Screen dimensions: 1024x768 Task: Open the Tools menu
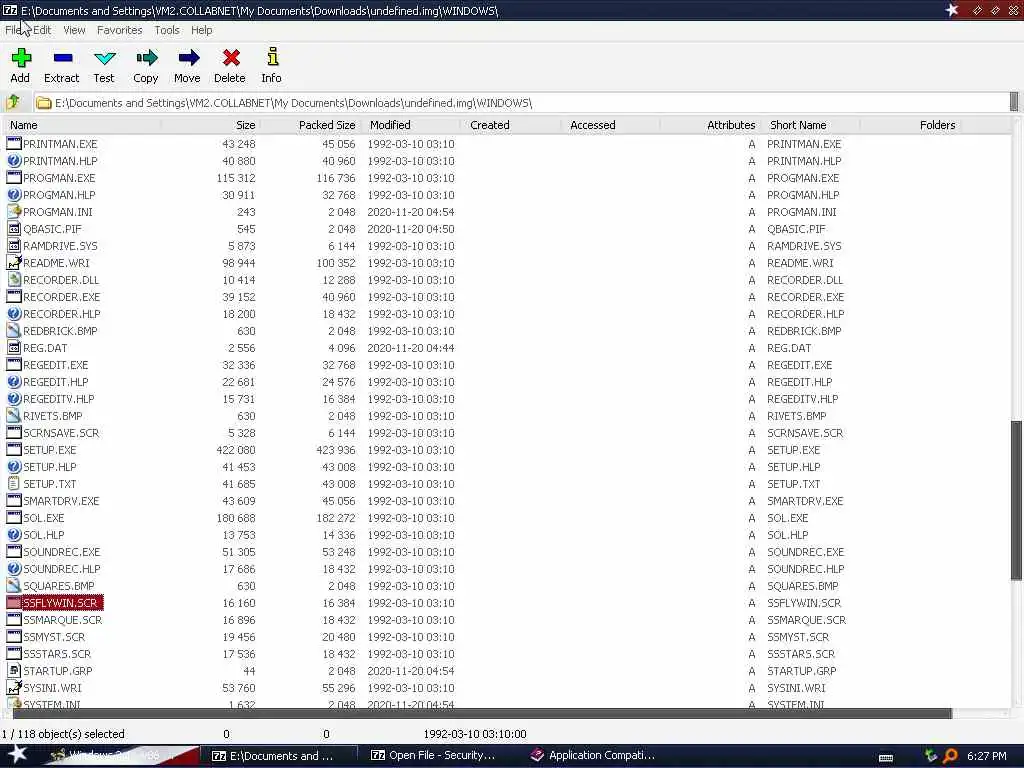(167, 30)
